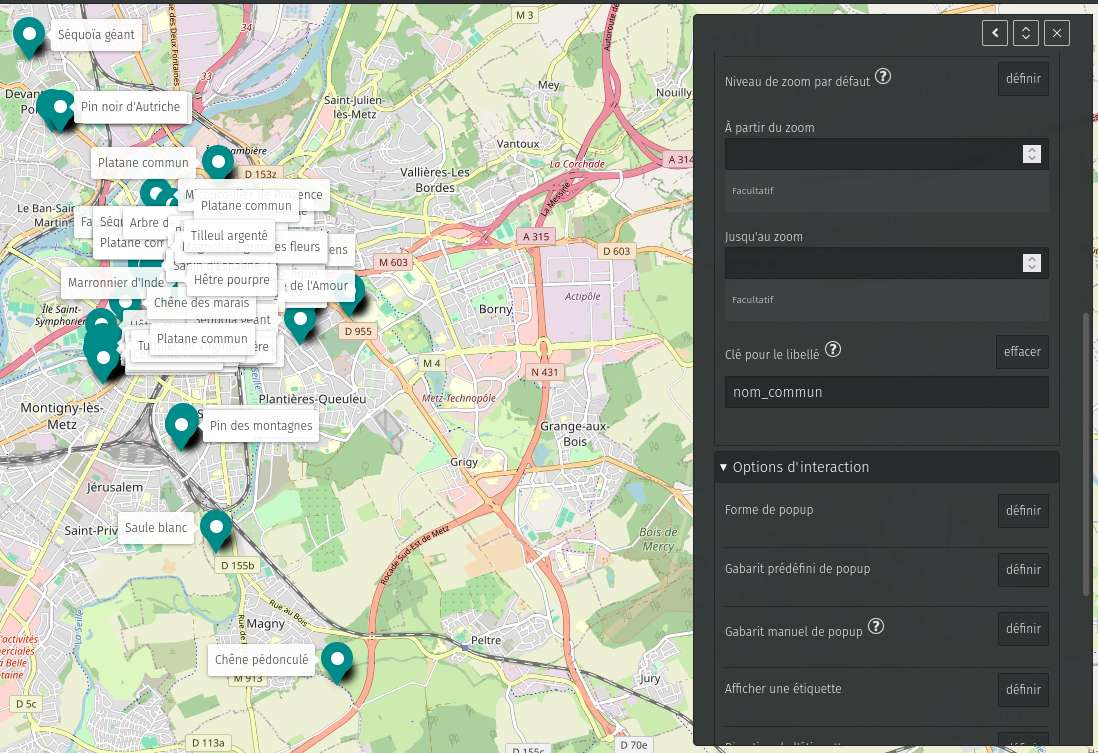Click the Jusqu'au zoom stepper arrows

pyautogui.click(x=1032, y=263)
